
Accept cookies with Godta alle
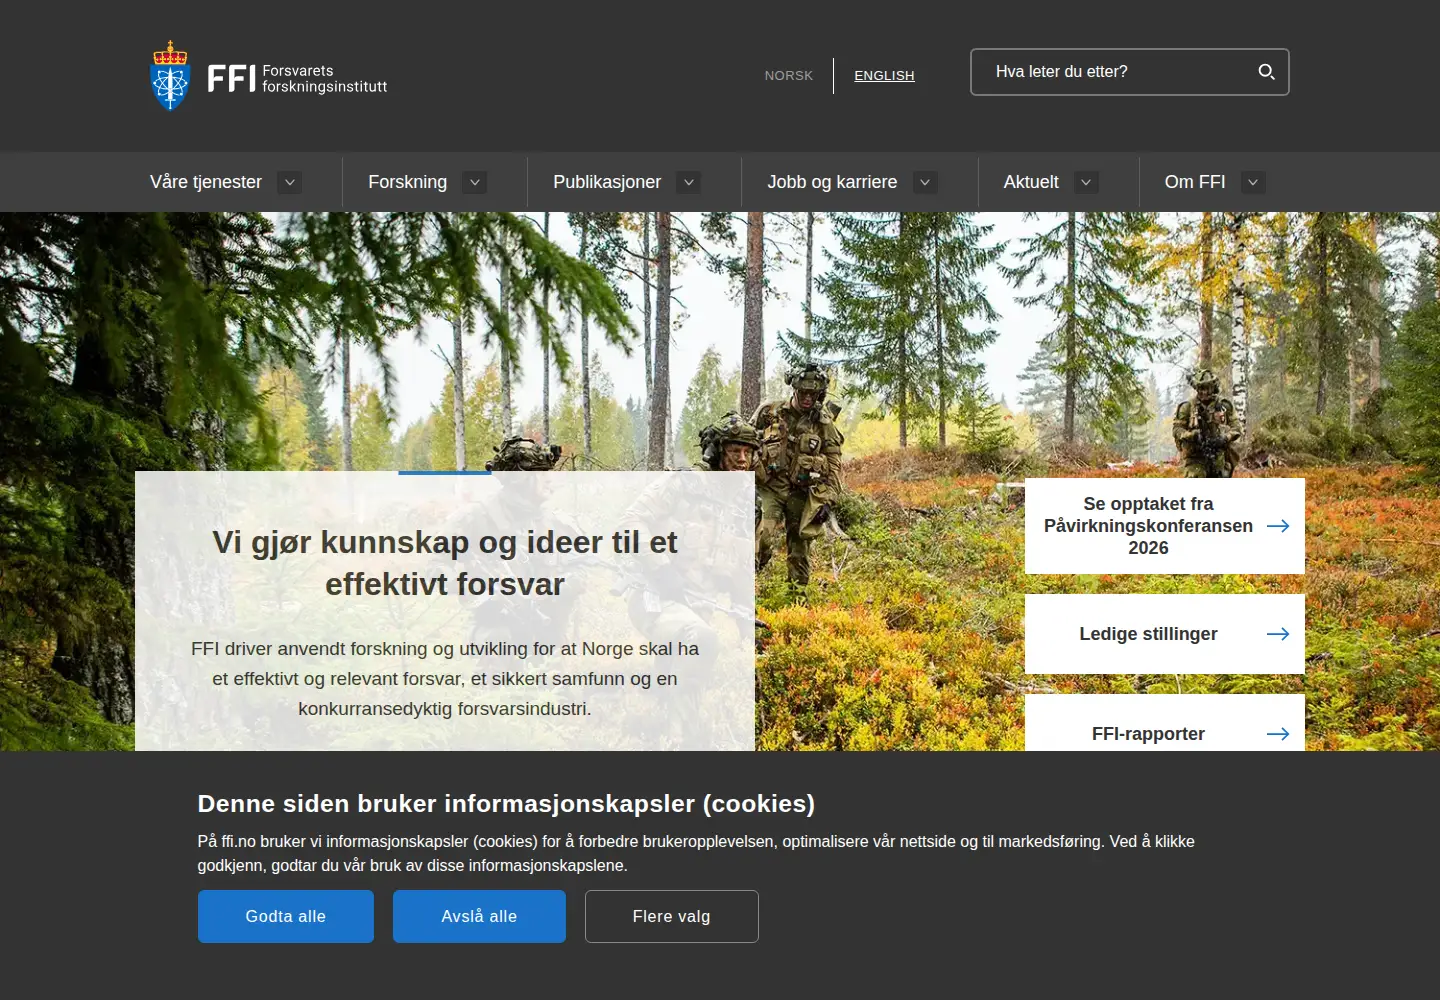pyautogui.click(x=286, y=916)
